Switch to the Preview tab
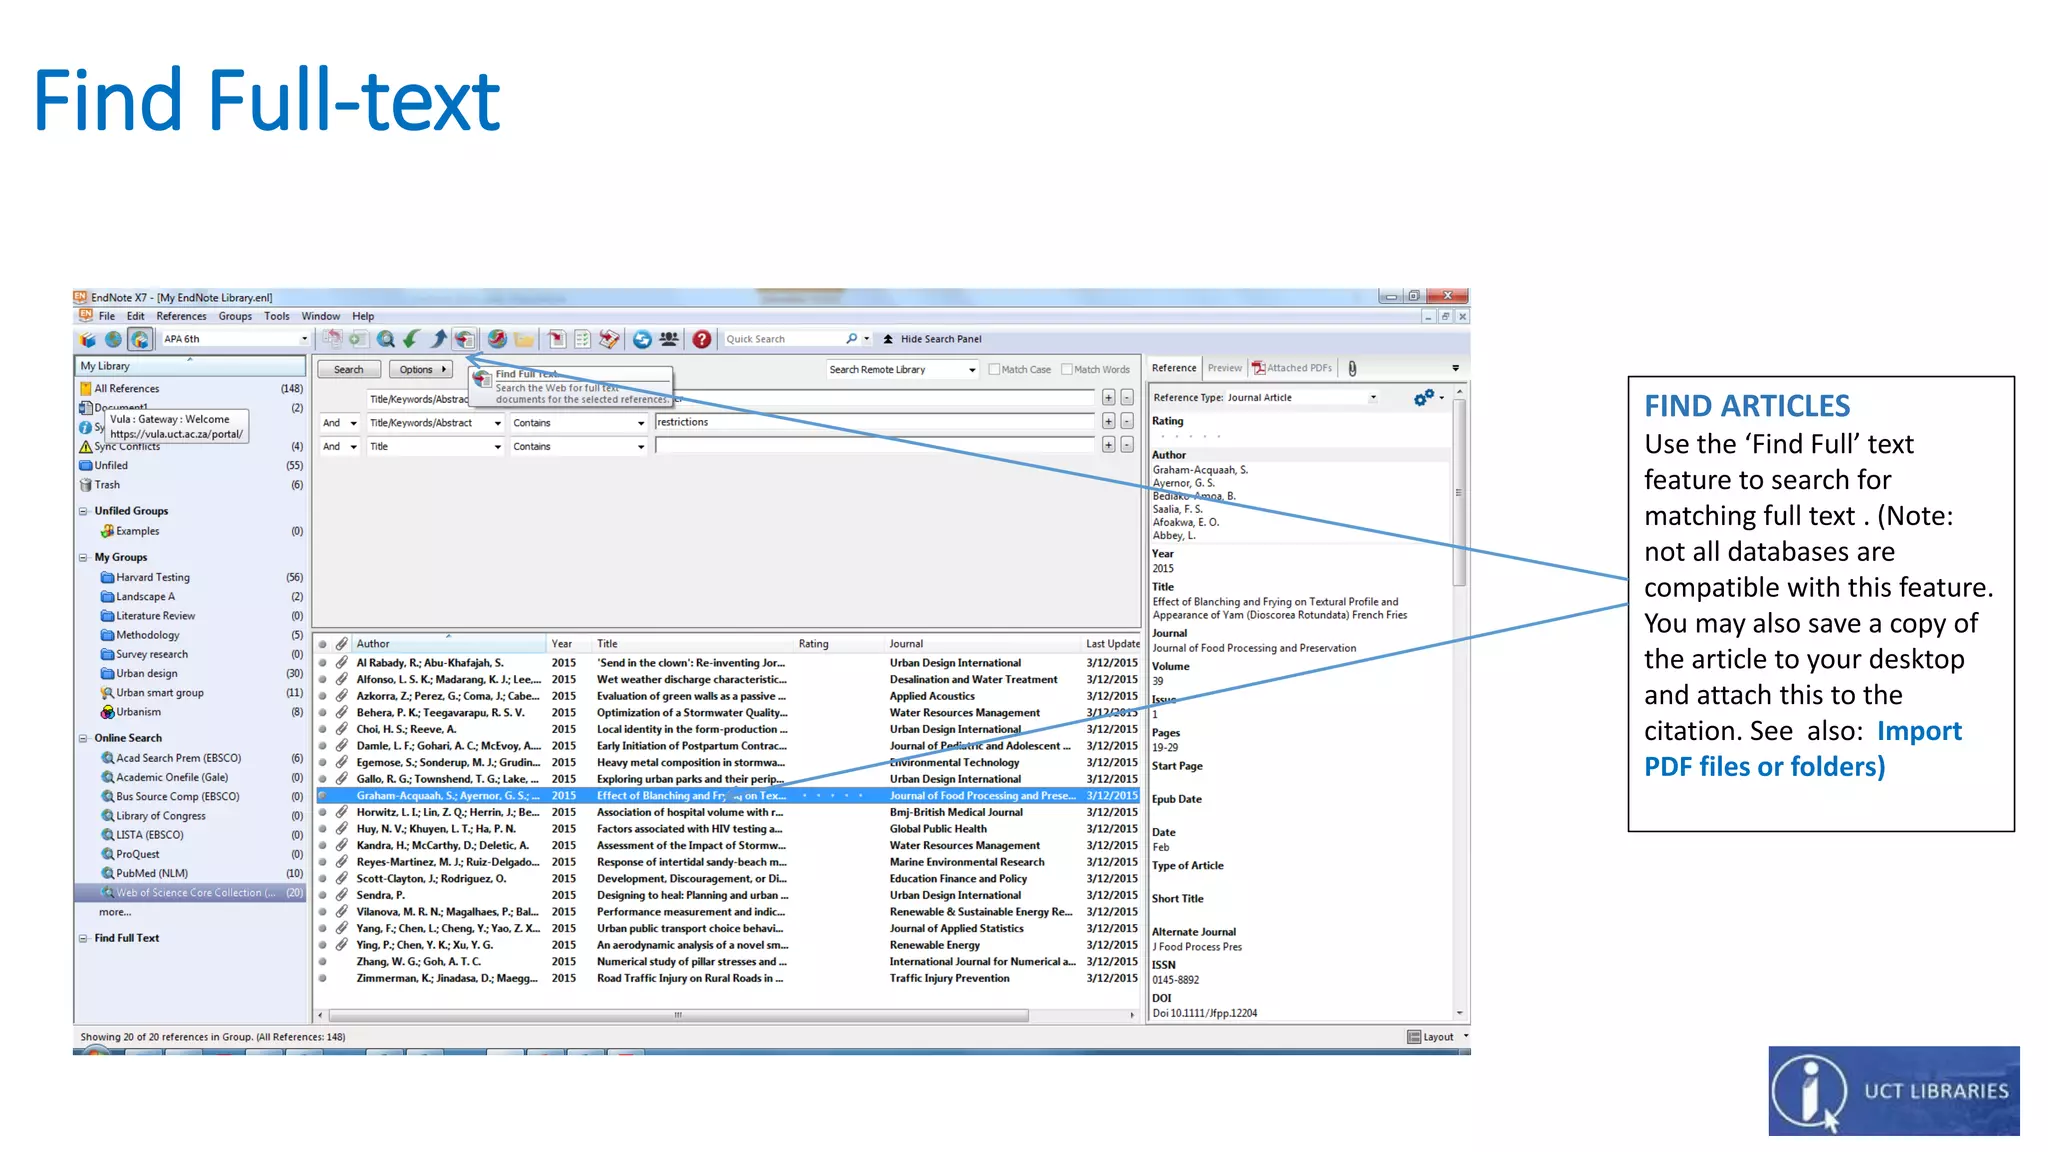 tap(1224, 368)
